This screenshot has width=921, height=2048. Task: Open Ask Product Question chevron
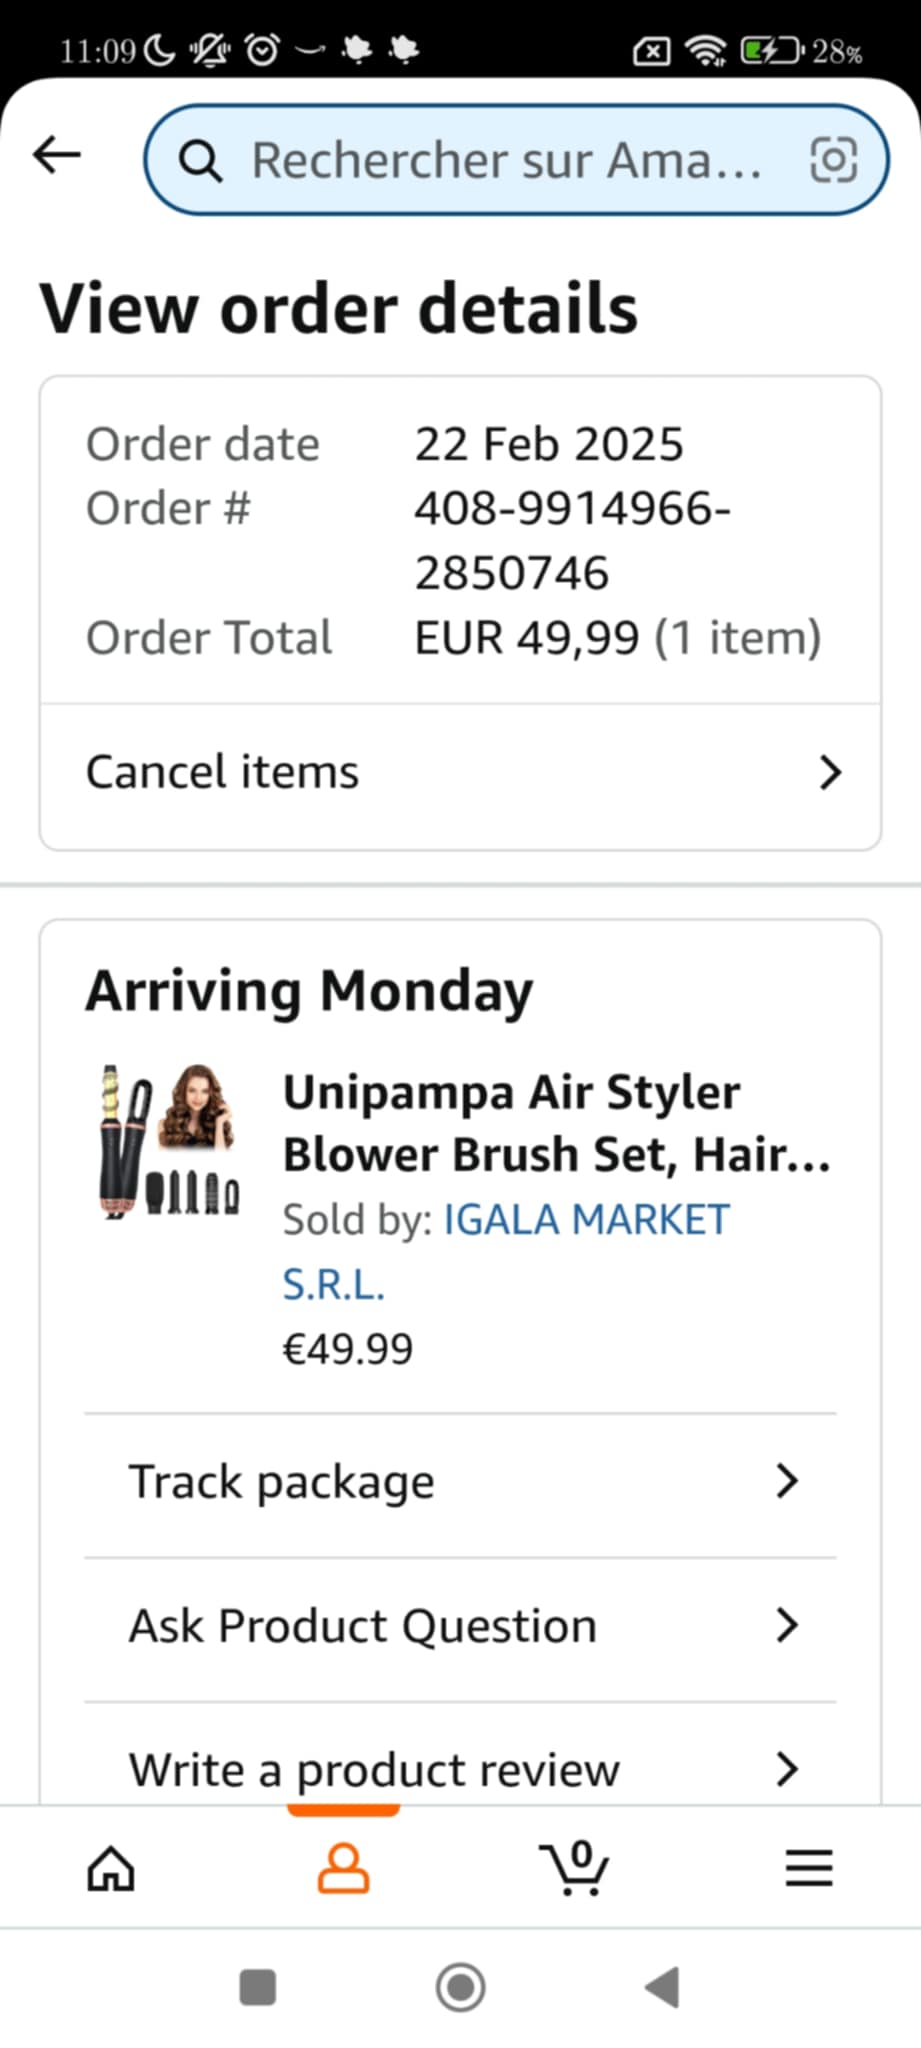point(787,1625)
